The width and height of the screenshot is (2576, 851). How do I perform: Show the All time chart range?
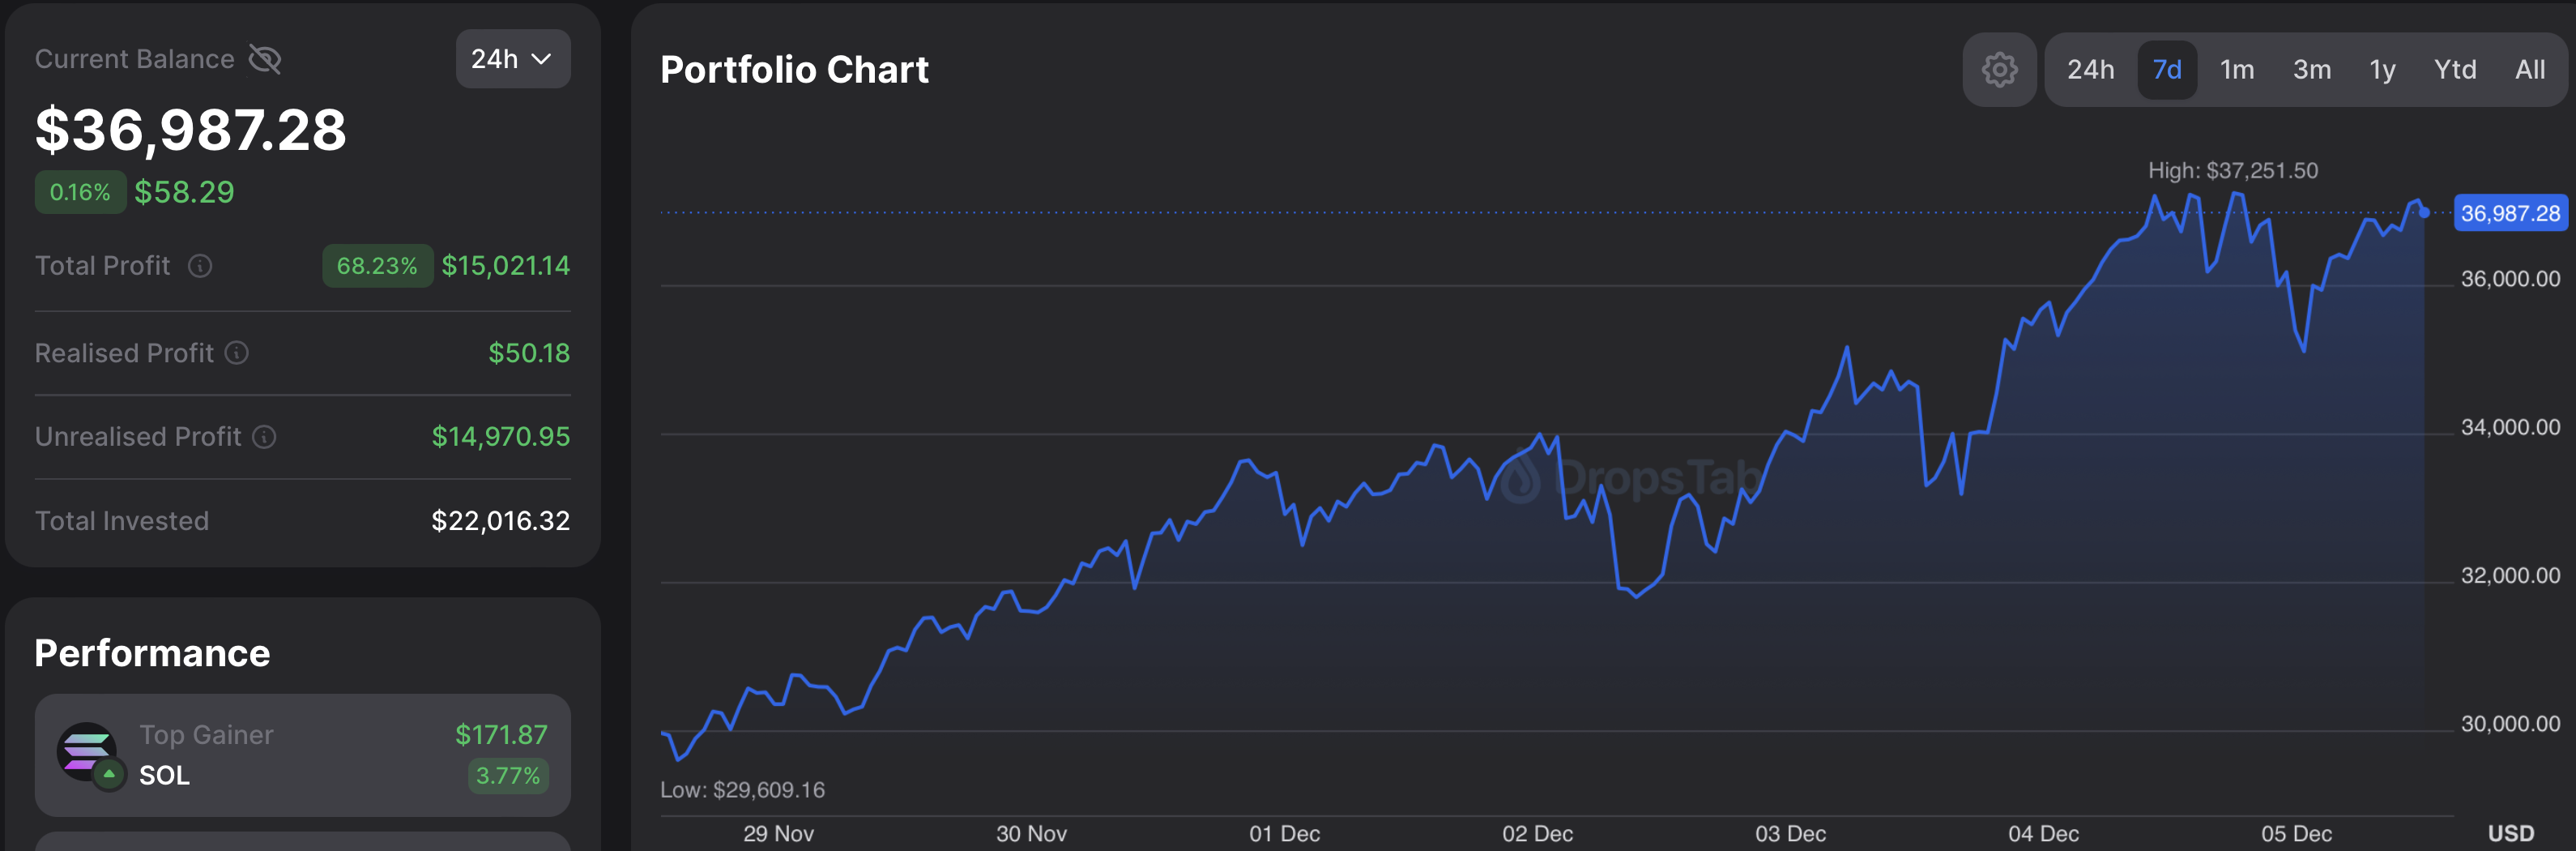[x=2530, y=70]
